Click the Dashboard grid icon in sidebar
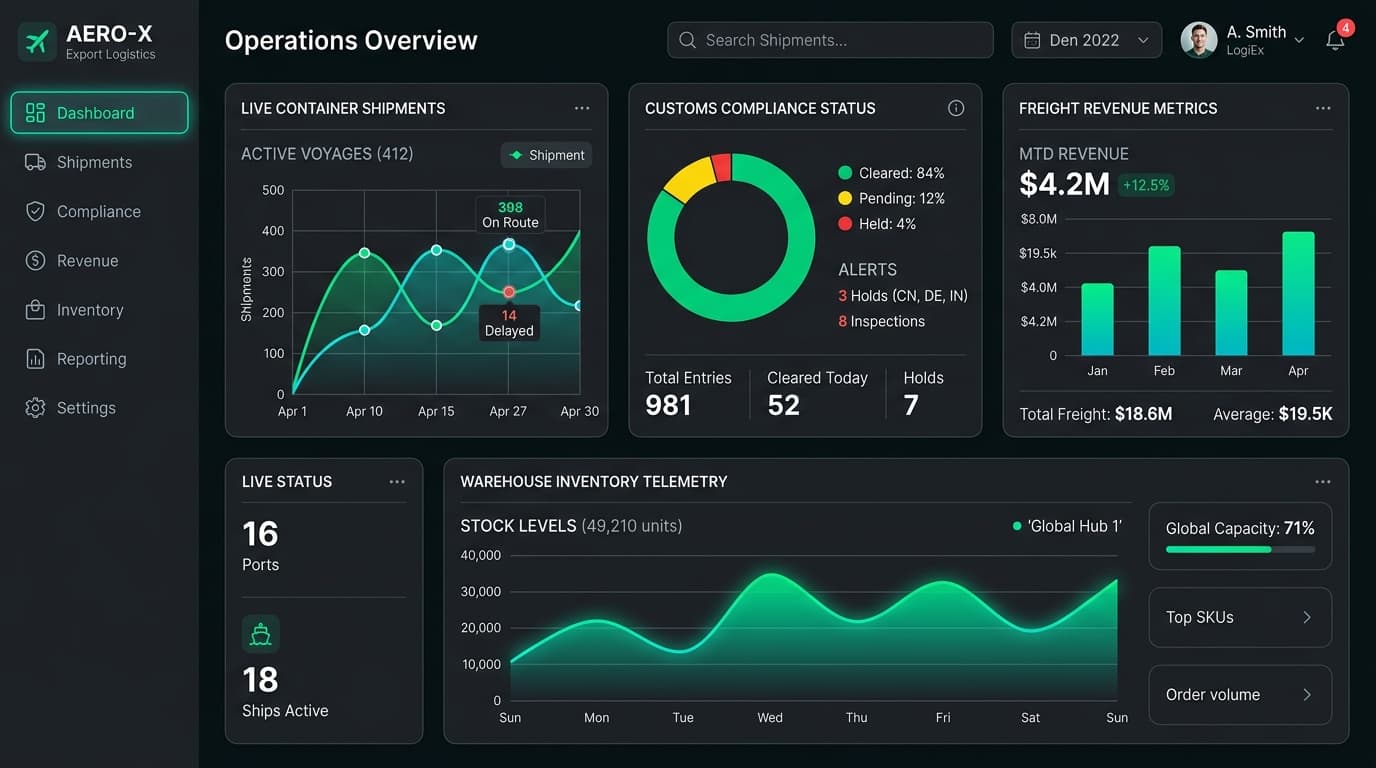Screen dimensions: 1376x768 click(x=35, y=113)
